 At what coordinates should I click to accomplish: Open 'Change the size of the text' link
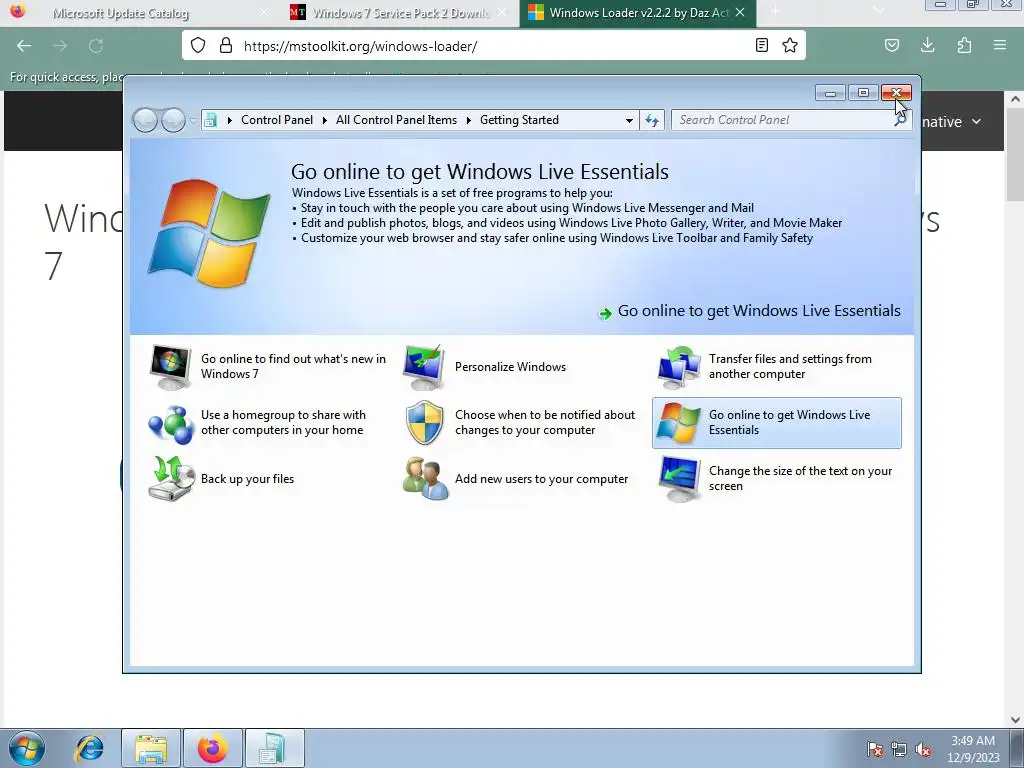pyautogui.click(x=801, y=479)
